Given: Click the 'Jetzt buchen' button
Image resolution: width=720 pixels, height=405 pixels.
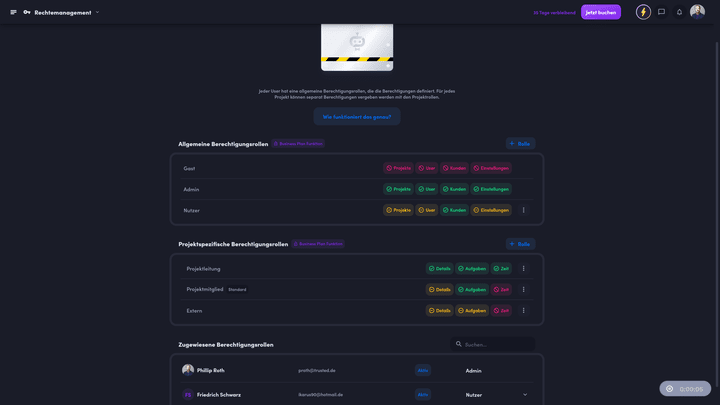Looking at the screenshot, I should tap(600, 12).
